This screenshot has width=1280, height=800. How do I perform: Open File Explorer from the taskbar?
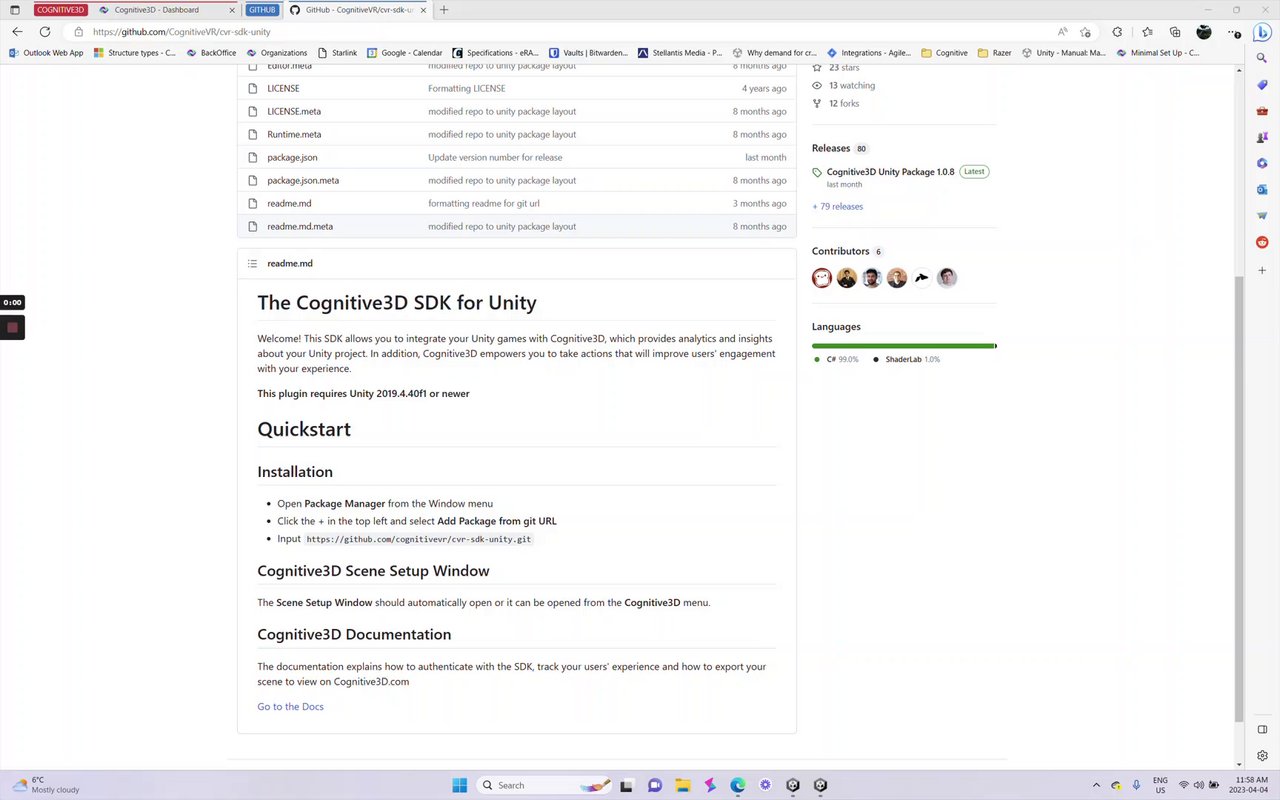[682, 785]
